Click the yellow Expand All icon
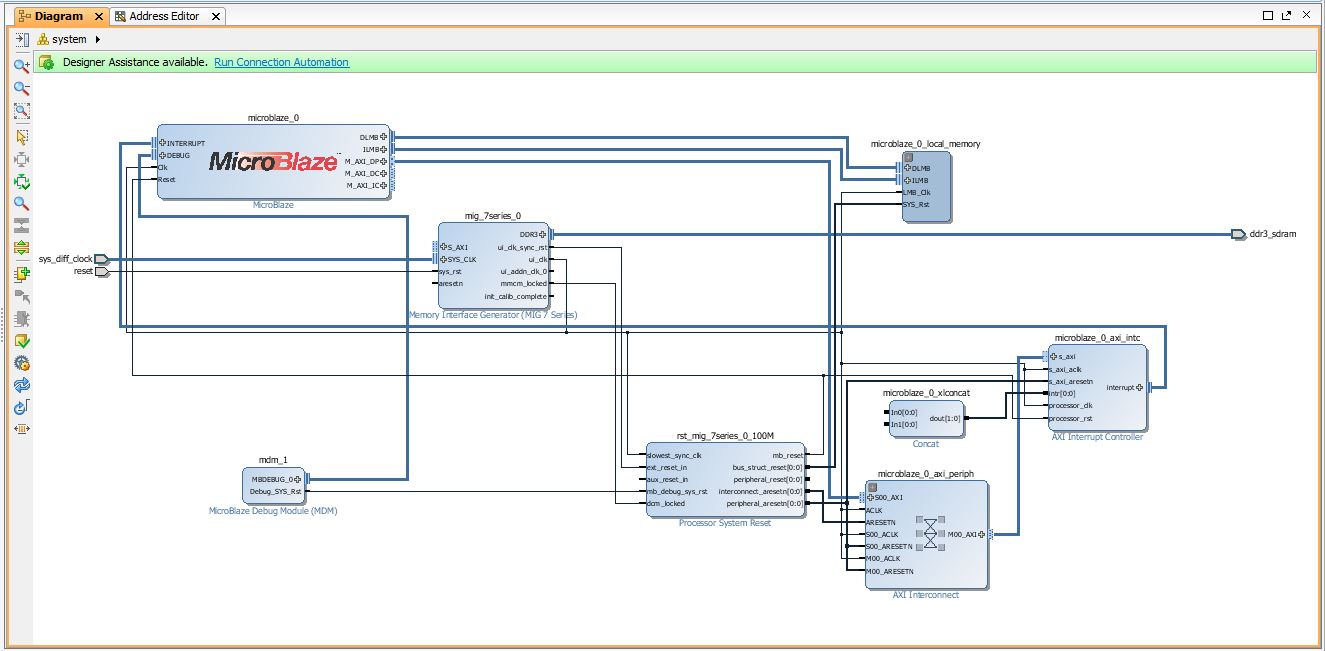This screenshot has height=651, width=1325. pyautogui.click(x=21, y=248)
